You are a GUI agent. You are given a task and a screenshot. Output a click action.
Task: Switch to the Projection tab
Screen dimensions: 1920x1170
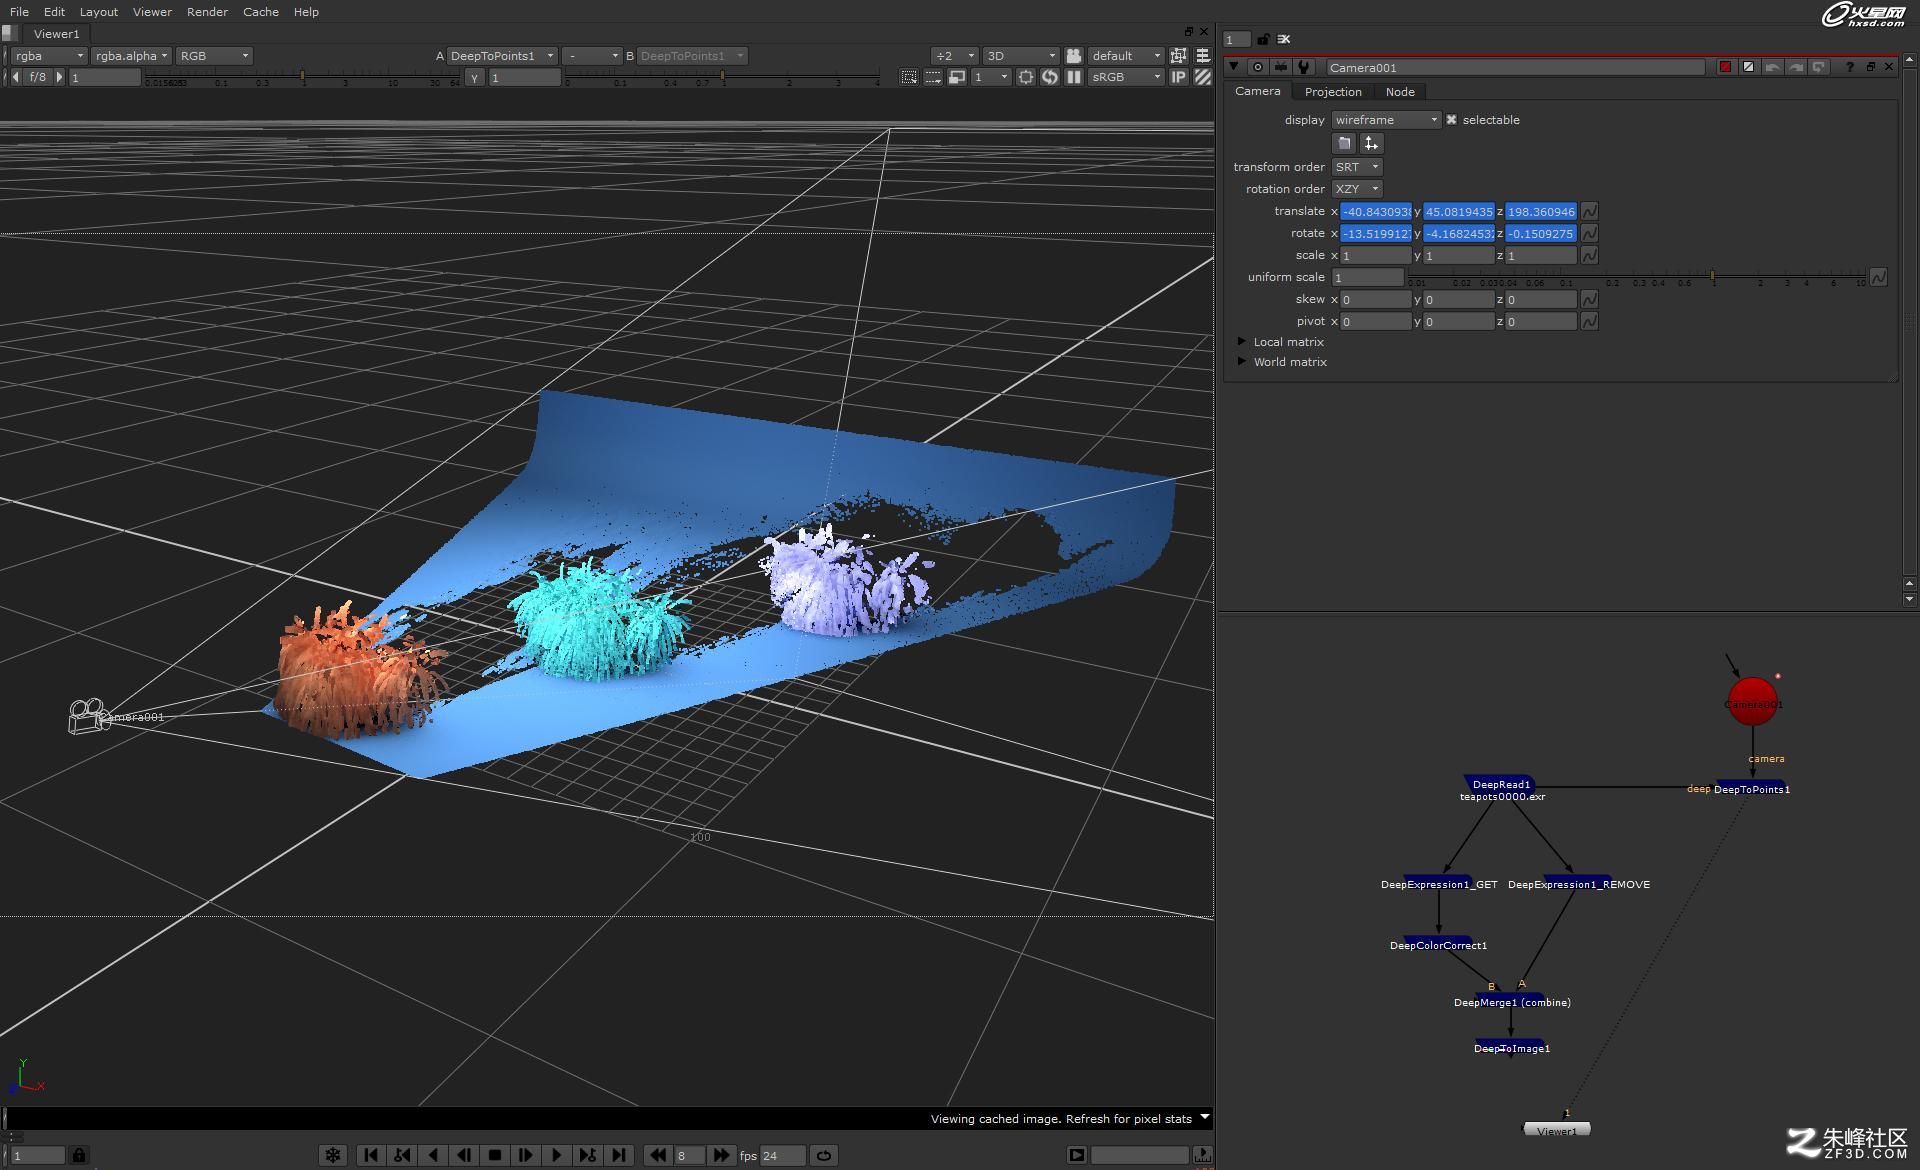tap(1333, 91)
